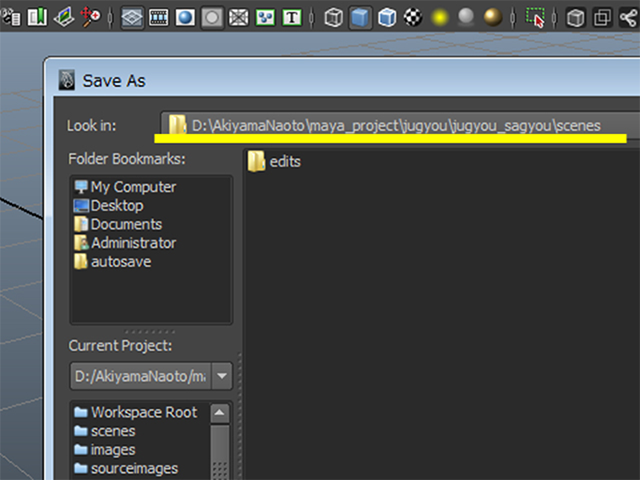Open Administrator bookmark
Screen dimensions: 640x480
click(x=125, y=243)
